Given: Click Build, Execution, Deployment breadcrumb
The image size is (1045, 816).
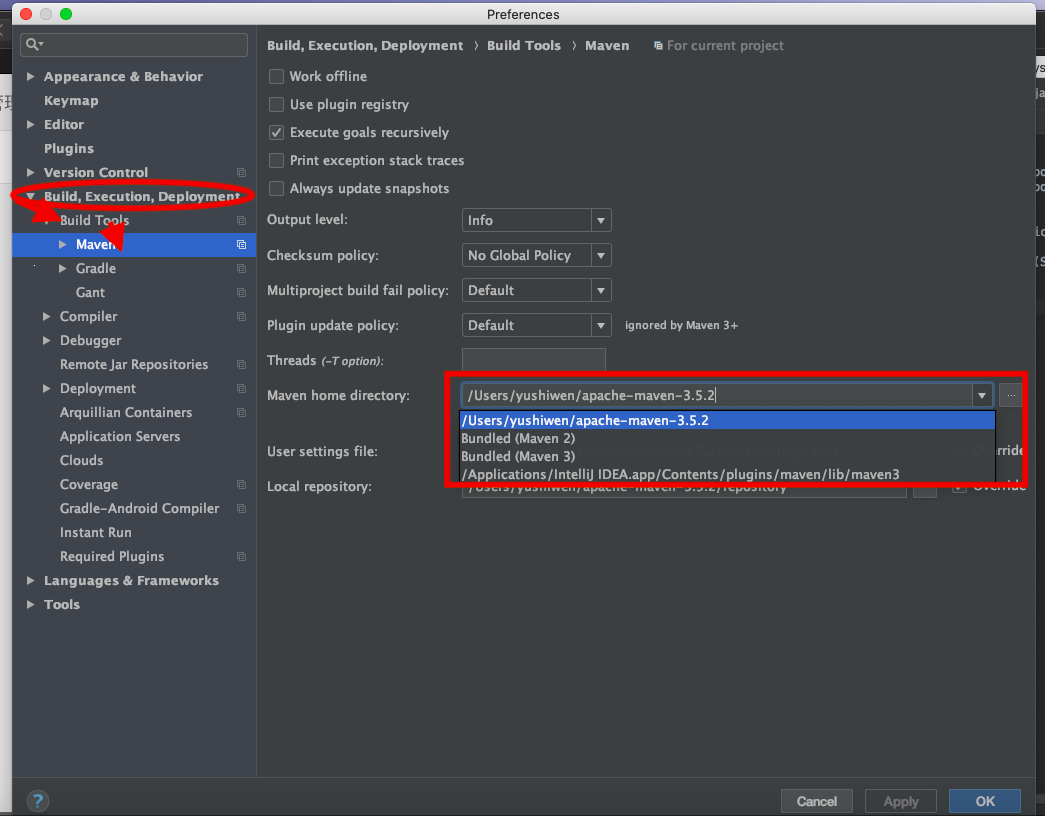Looking at the screenshot, I should [x=365, y=46].
